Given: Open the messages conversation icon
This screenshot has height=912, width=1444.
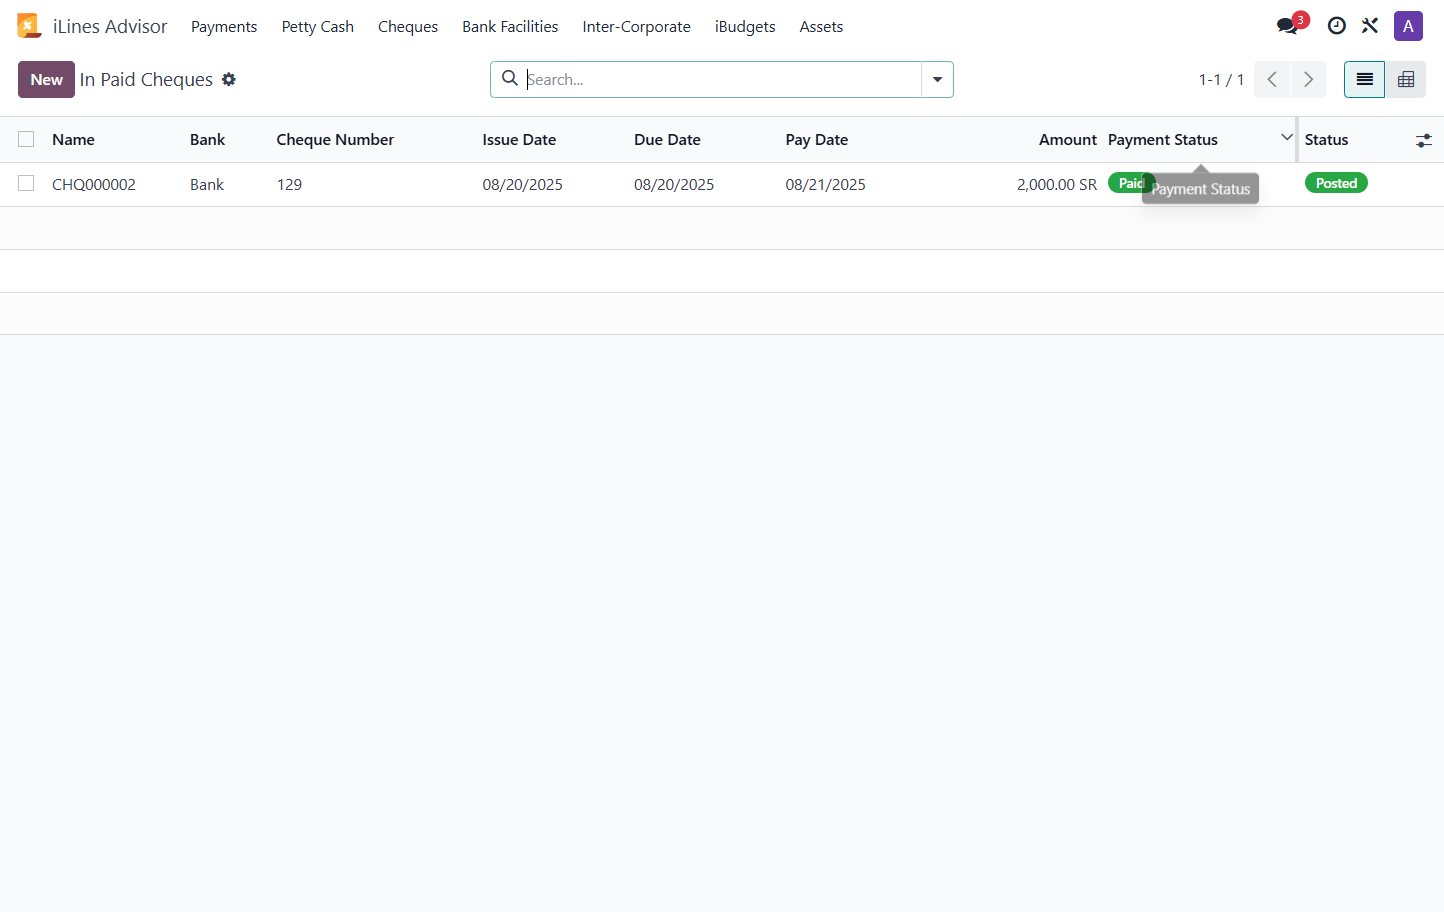Looking at the screenshot, I should pyautogui.click(x=1288, y=26).
